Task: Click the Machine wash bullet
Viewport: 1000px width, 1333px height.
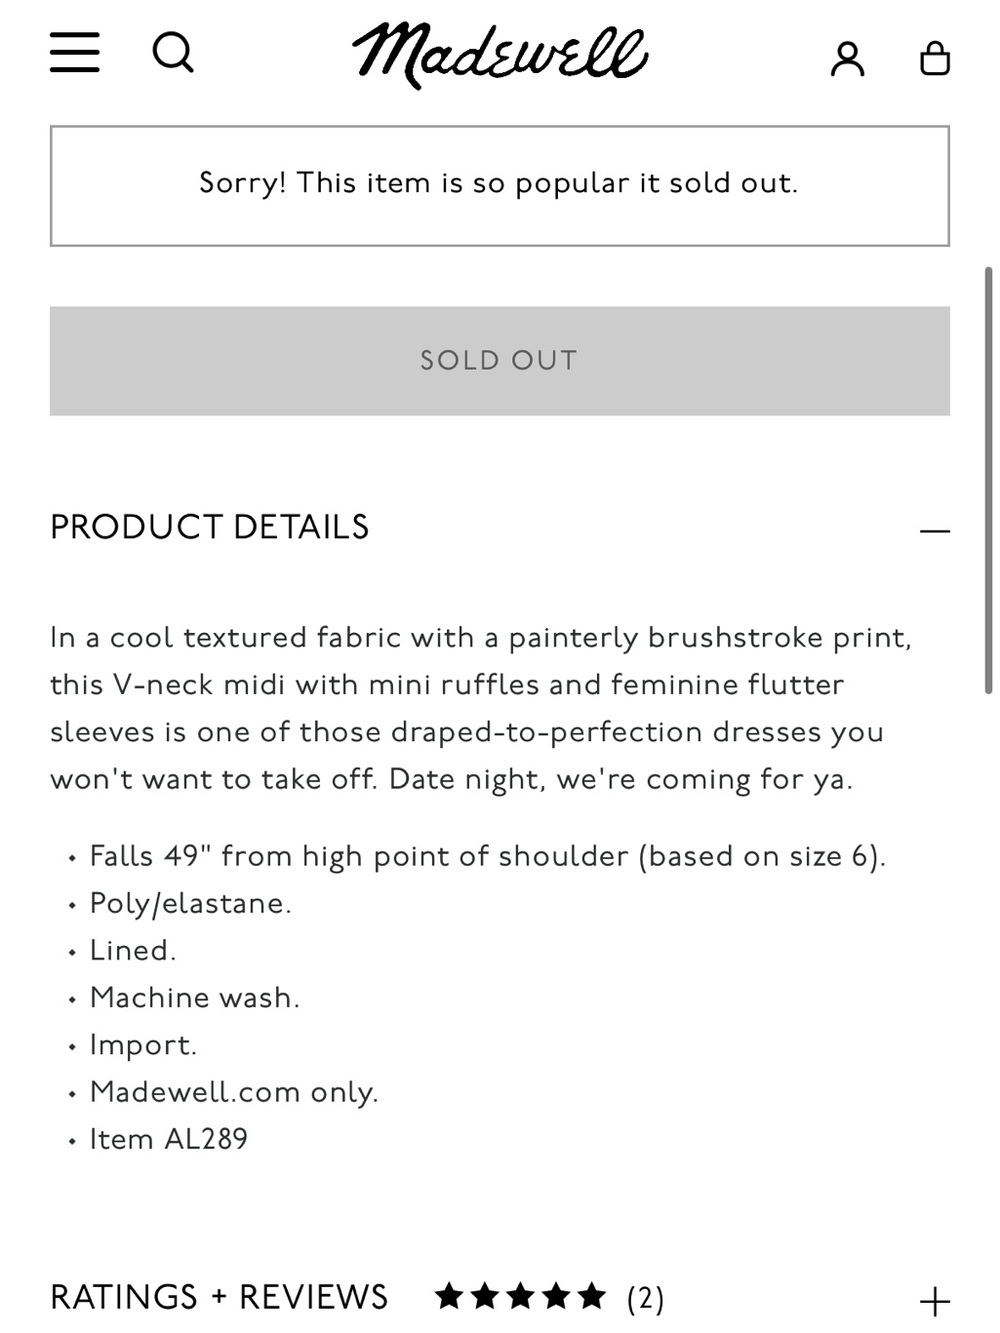Action: click(195, 997)
